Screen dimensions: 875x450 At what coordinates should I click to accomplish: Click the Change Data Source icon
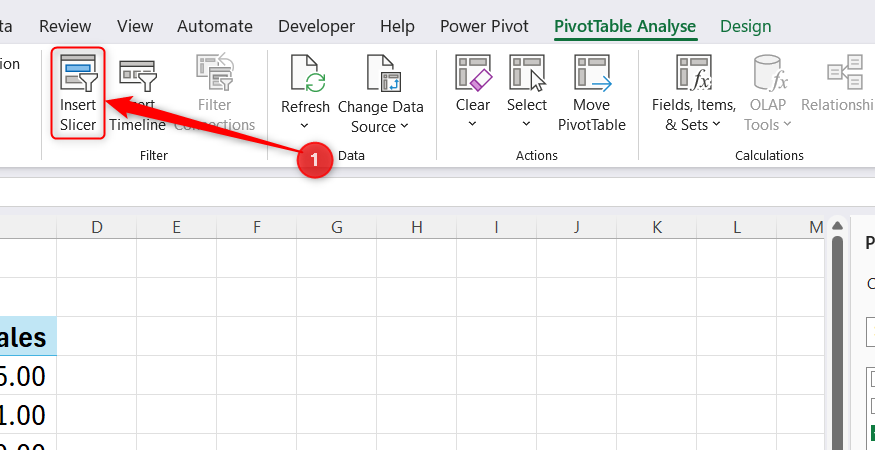(384, 73)
